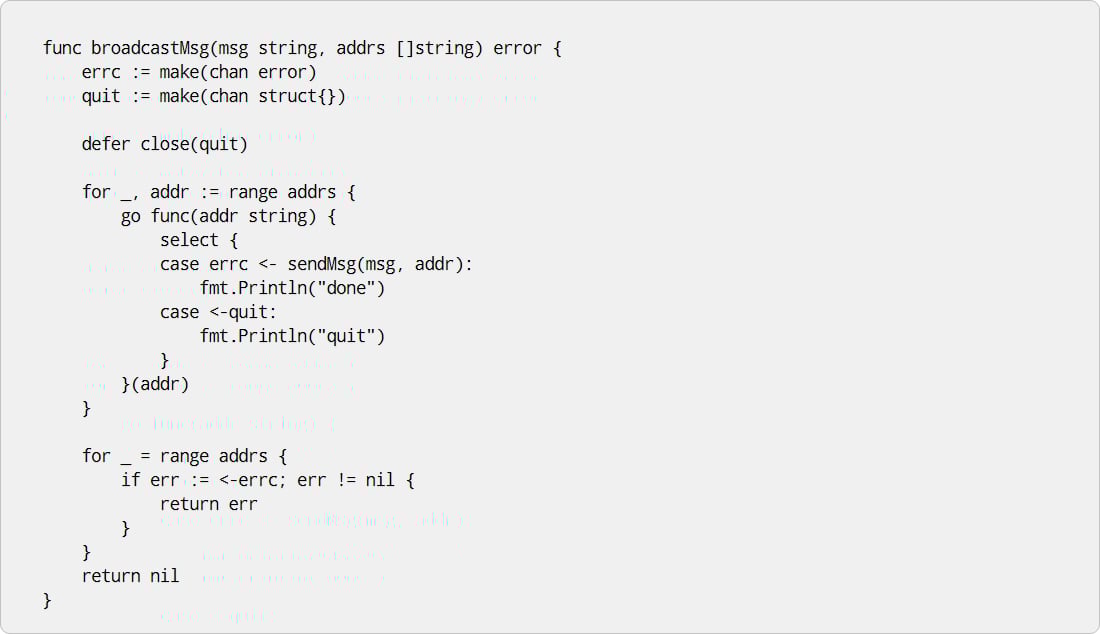Click the closing brace of the select block
The width and height of the screenshot is (1100, 634).
pyautogui.click(x=165, y=360)
